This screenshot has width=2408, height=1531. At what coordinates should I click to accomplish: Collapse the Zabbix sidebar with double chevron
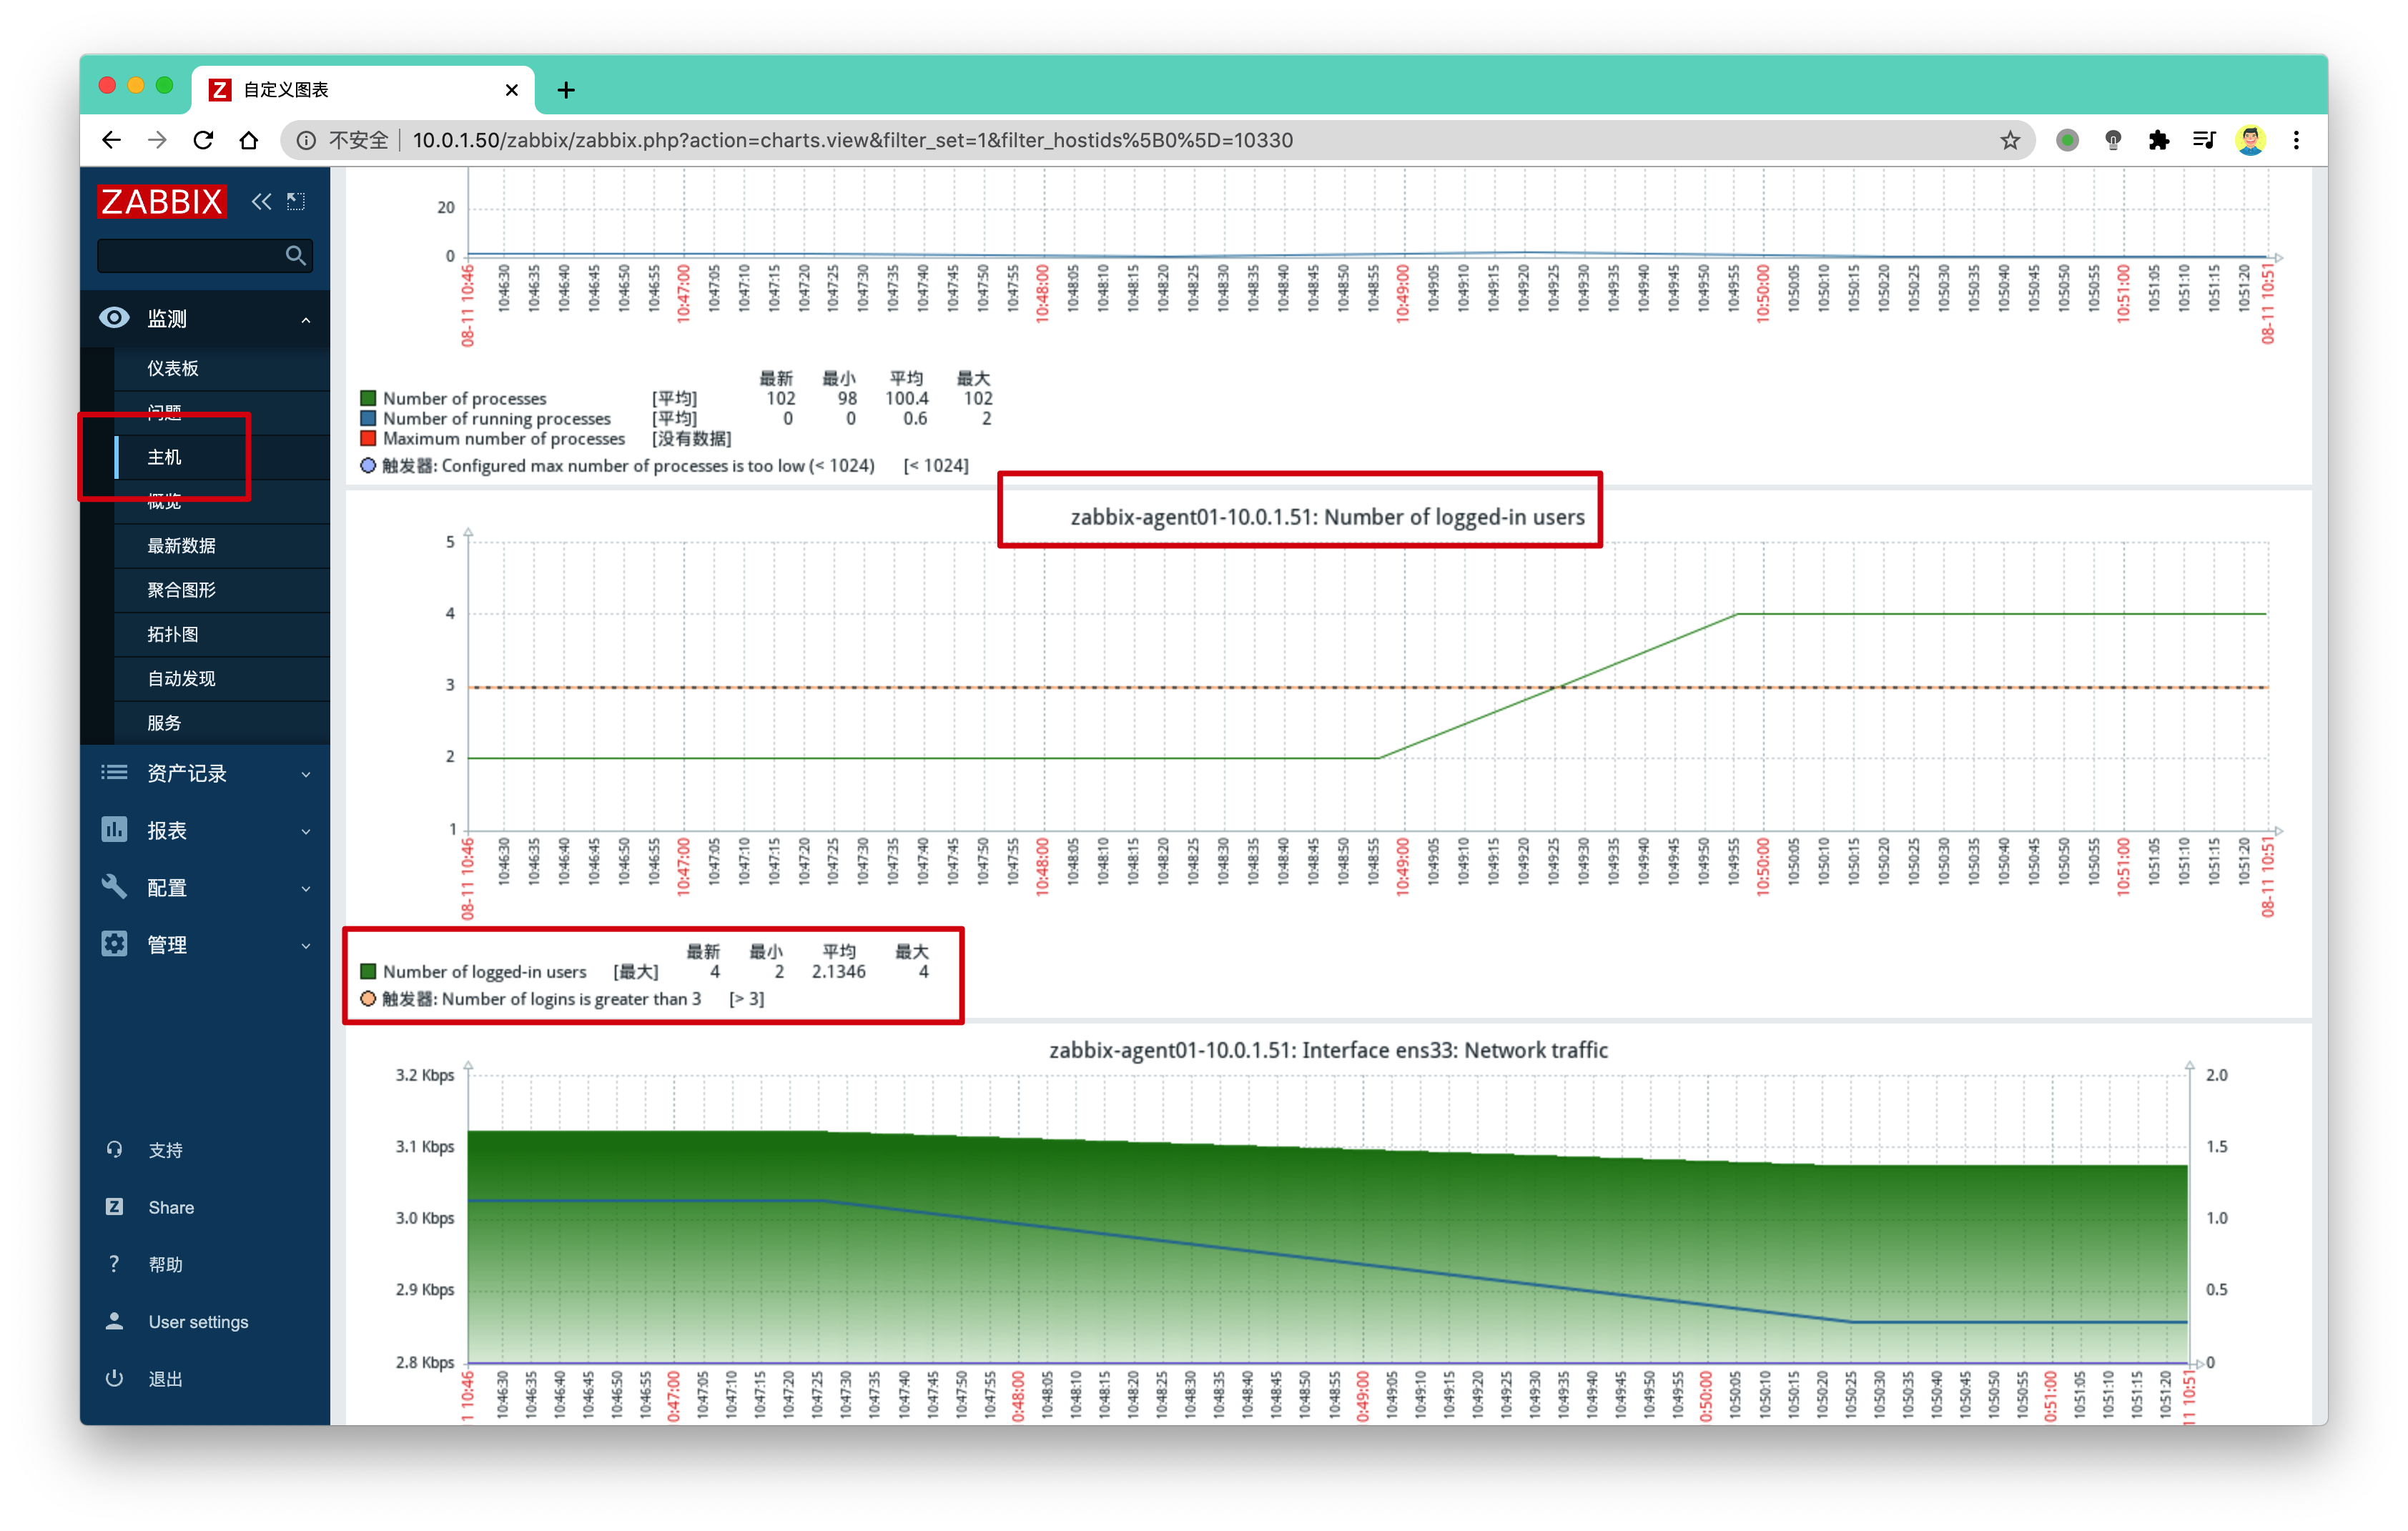261,201
